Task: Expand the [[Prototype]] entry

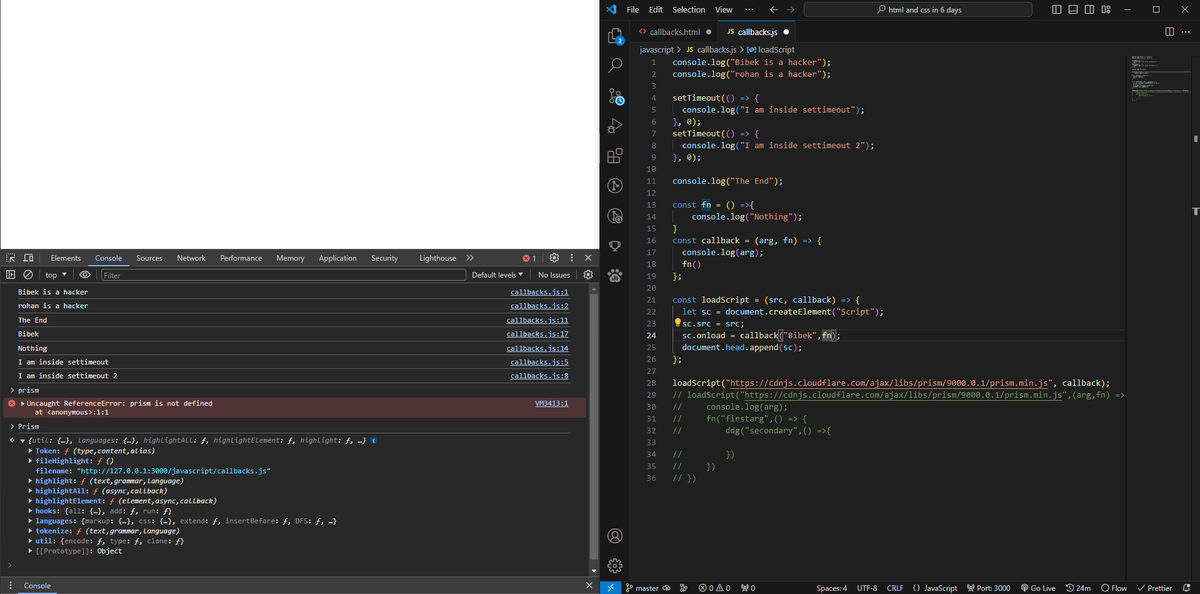Action: coord(30,551)
